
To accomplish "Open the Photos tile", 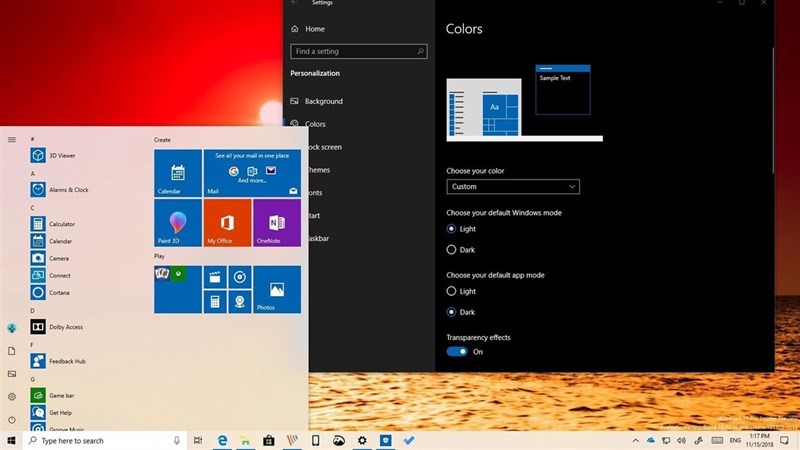I will pyautogui.click(x=276, y=289).
